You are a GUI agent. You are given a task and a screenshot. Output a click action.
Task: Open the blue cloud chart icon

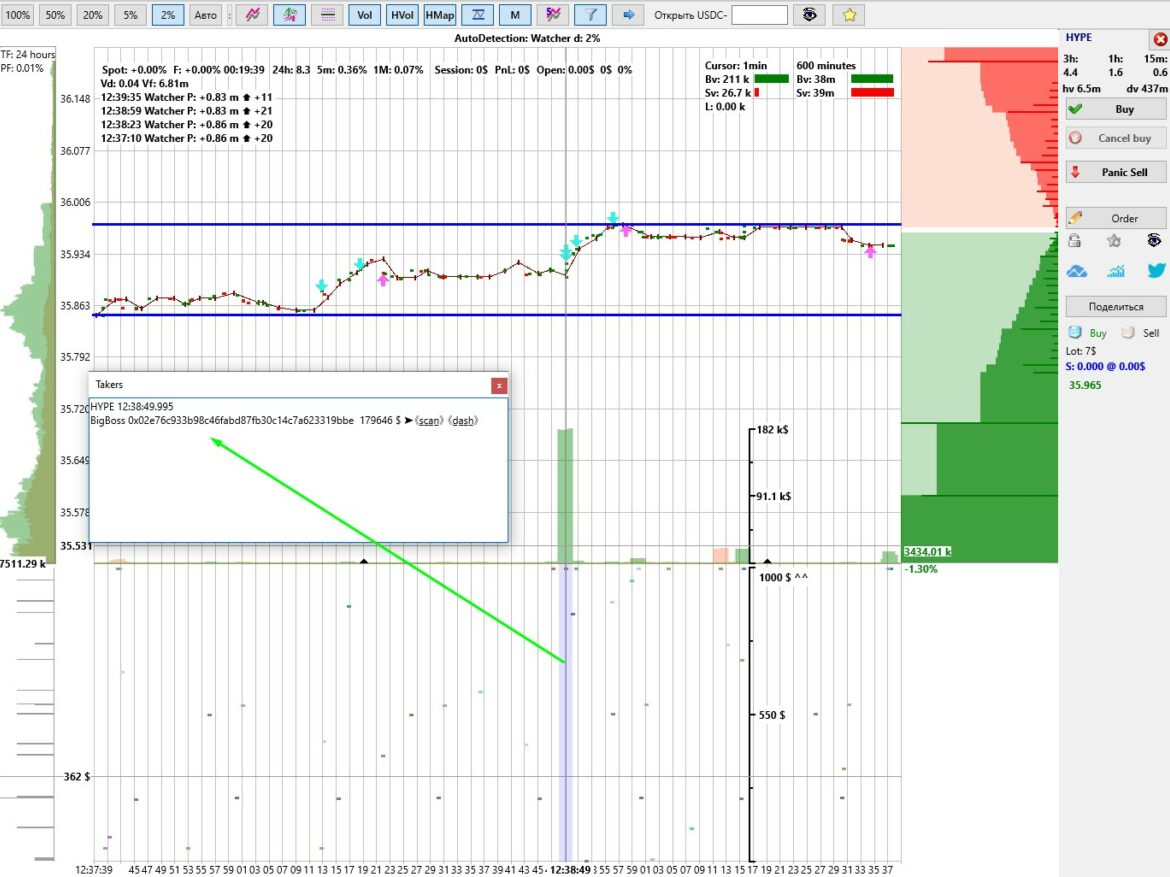pyautogui.click(x=1077, y=271)
